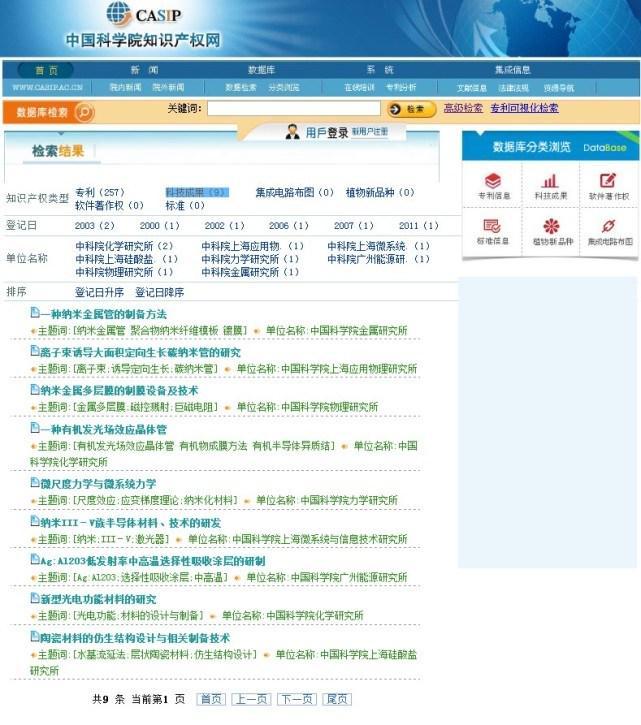Sort results by 登记日升序
Screen dimensions: 641x725
pyautogui.click(x=99, y=292)
